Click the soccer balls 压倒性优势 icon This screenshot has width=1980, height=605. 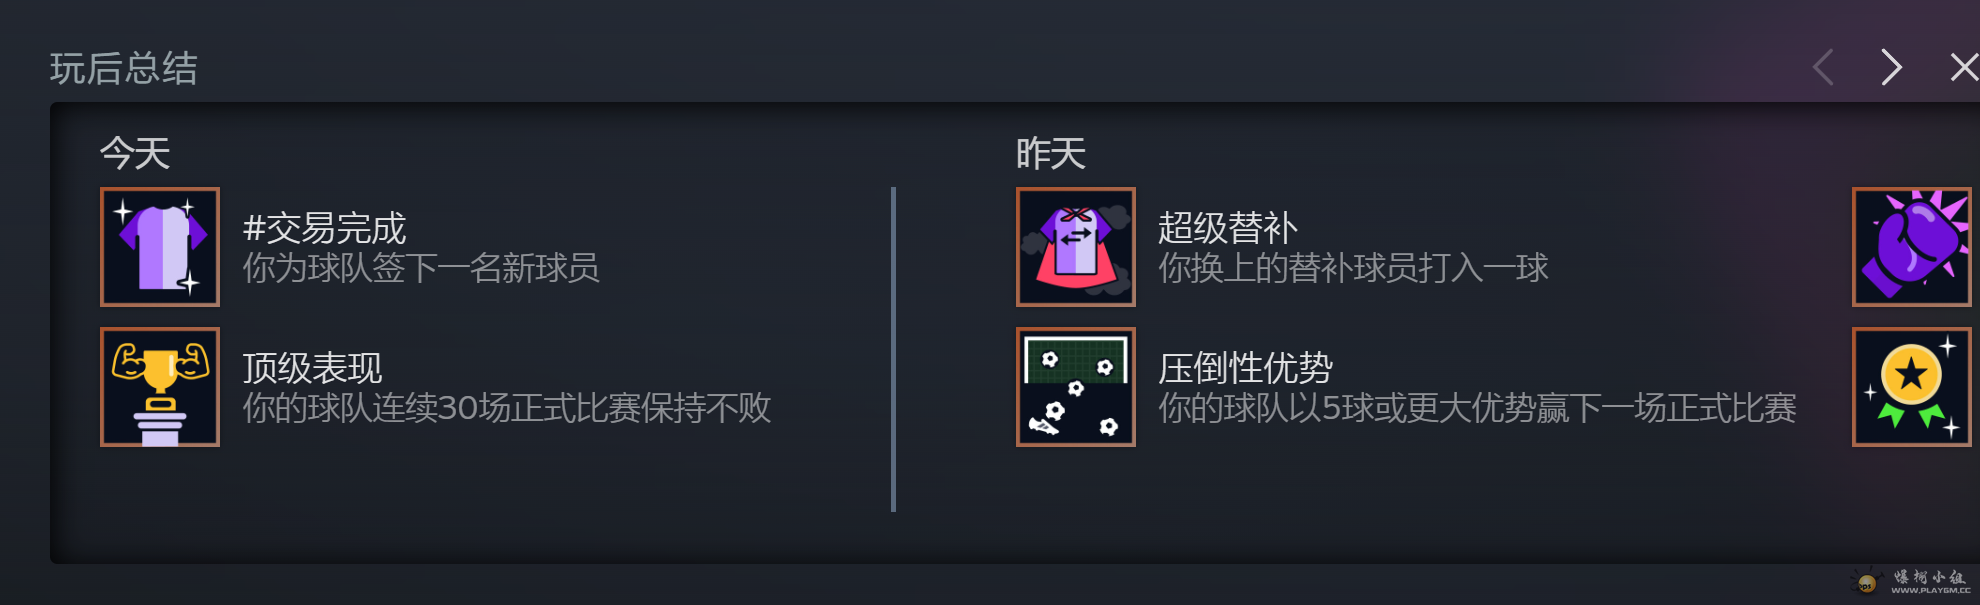pyautogui.click(x=1076, y=387)
